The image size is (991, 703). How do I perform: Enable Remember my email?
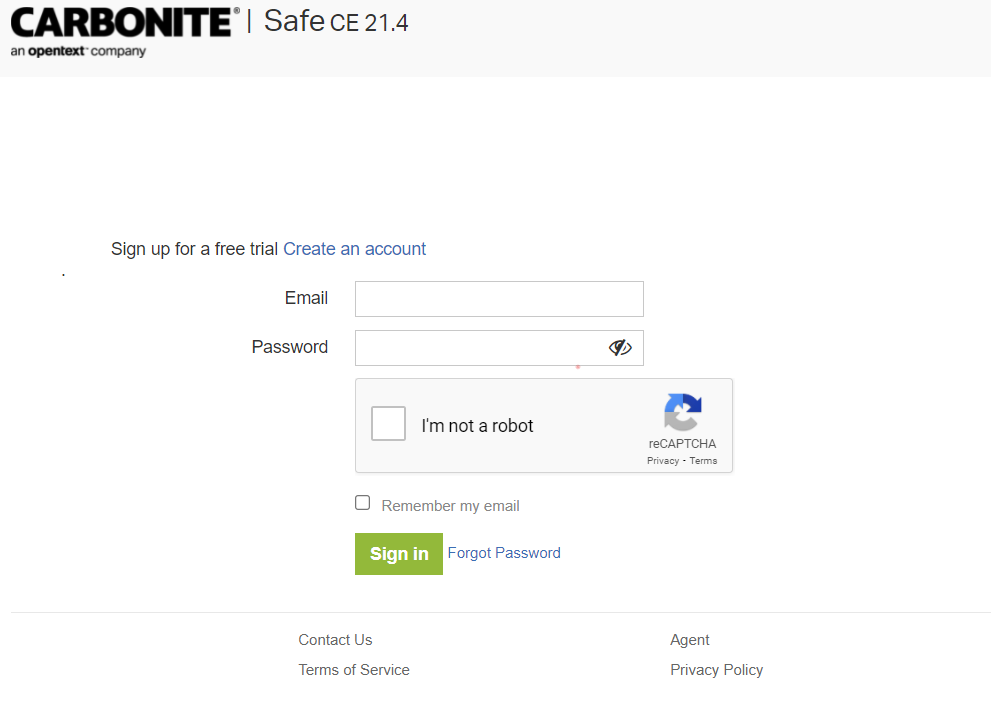362,502
